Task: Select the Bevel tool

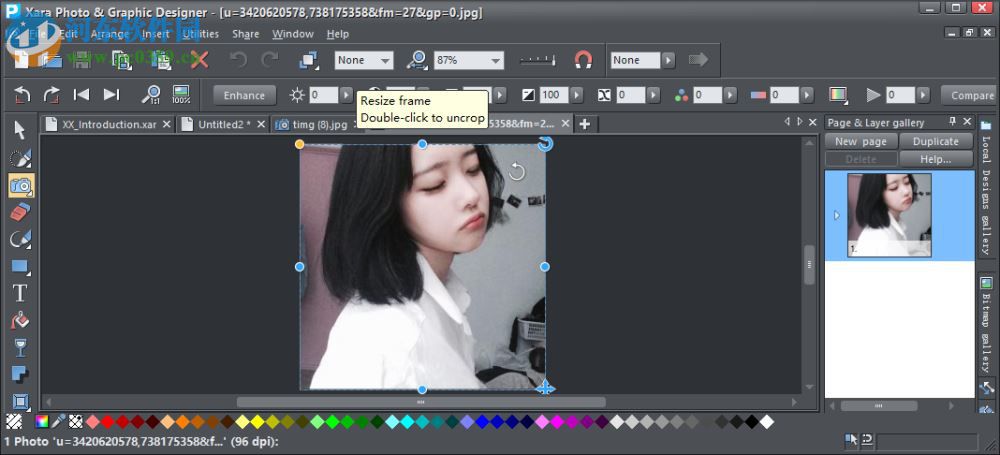Action: coord(20,401)
